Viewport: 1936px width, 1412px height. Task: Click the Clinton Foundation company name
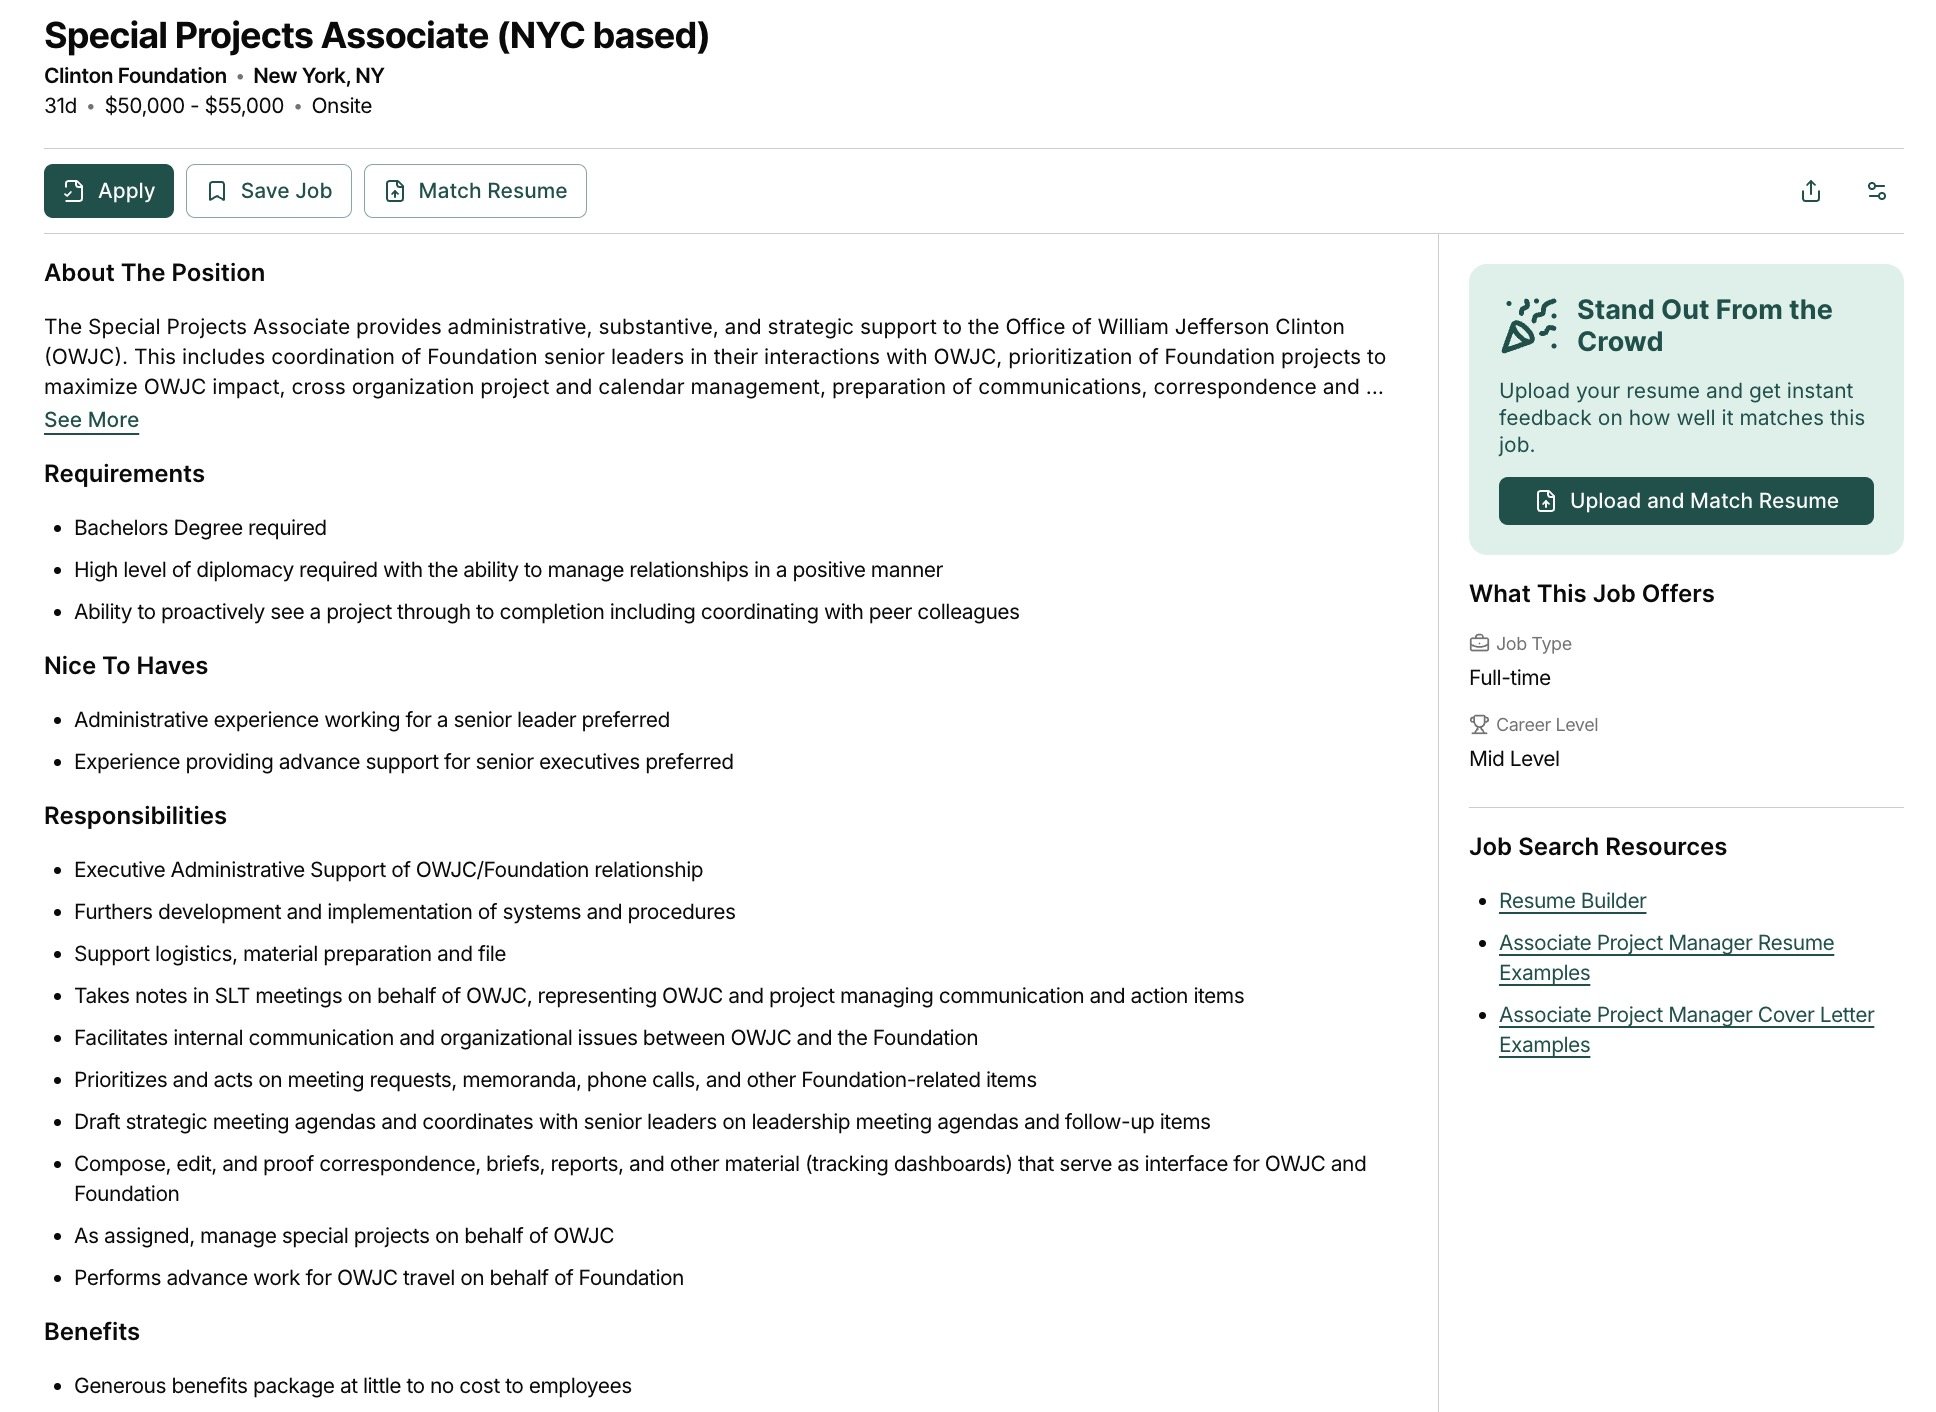pos(135,76)
